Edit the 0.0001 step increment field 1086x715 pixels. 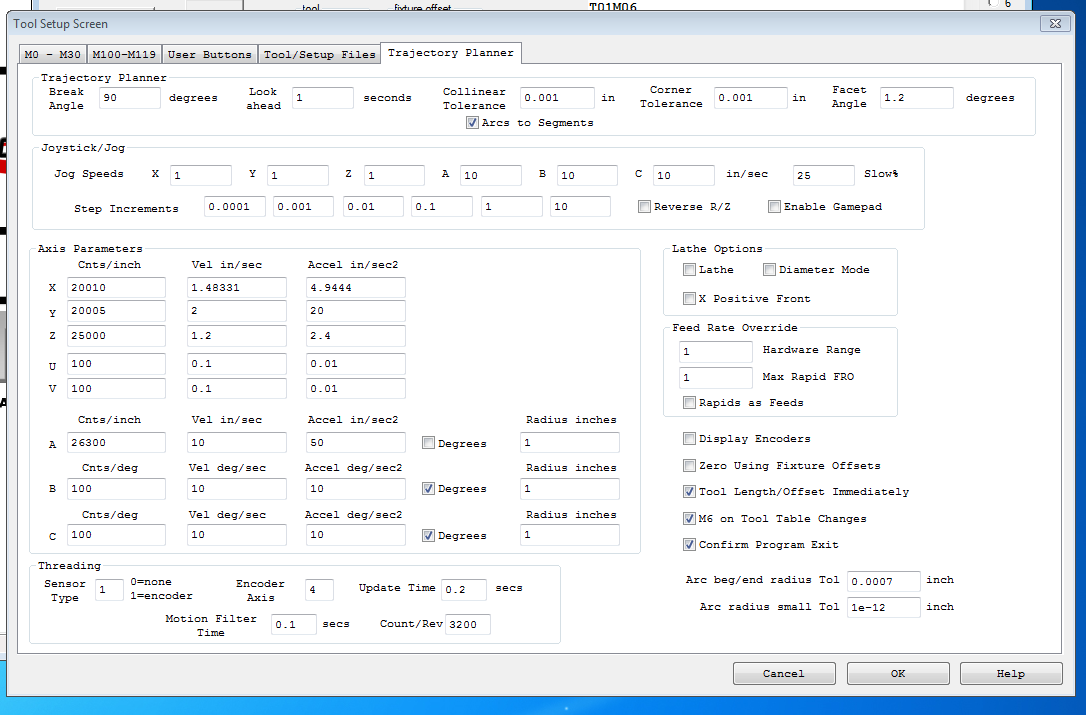(235, 206)
